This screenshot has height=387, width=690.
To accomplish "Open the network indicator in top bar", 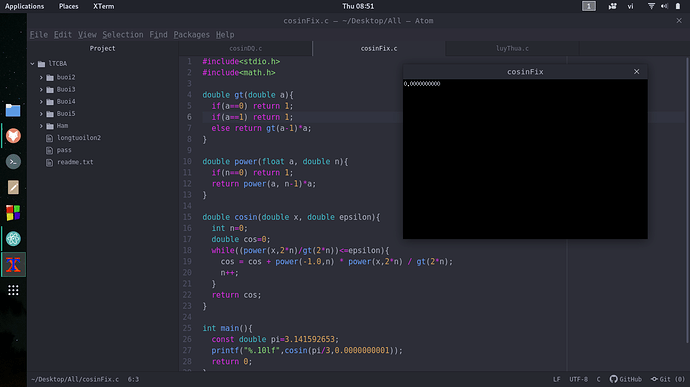I will 651,6.
